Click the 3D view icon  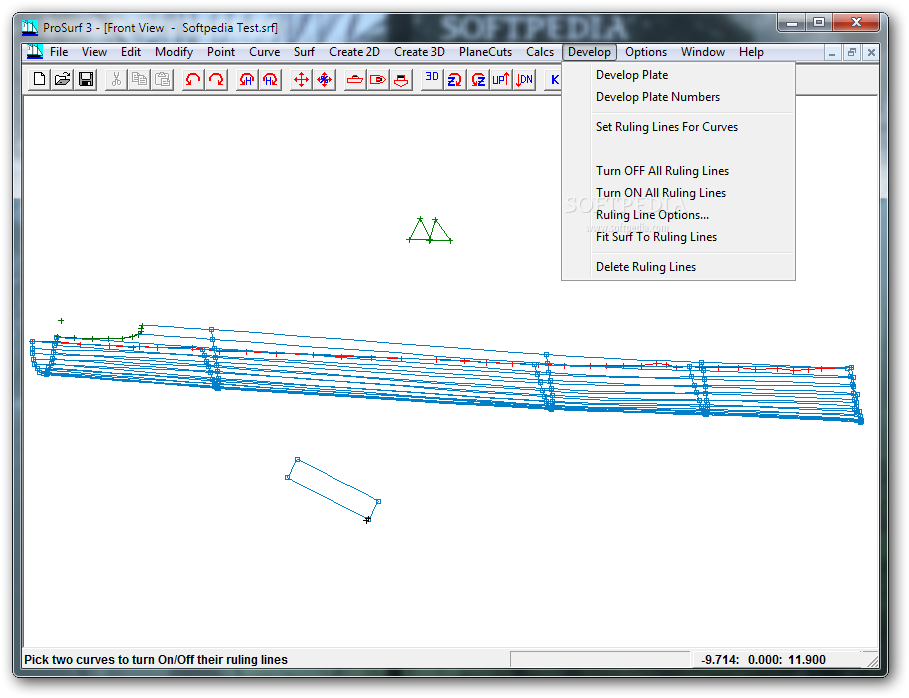point(432,79)
